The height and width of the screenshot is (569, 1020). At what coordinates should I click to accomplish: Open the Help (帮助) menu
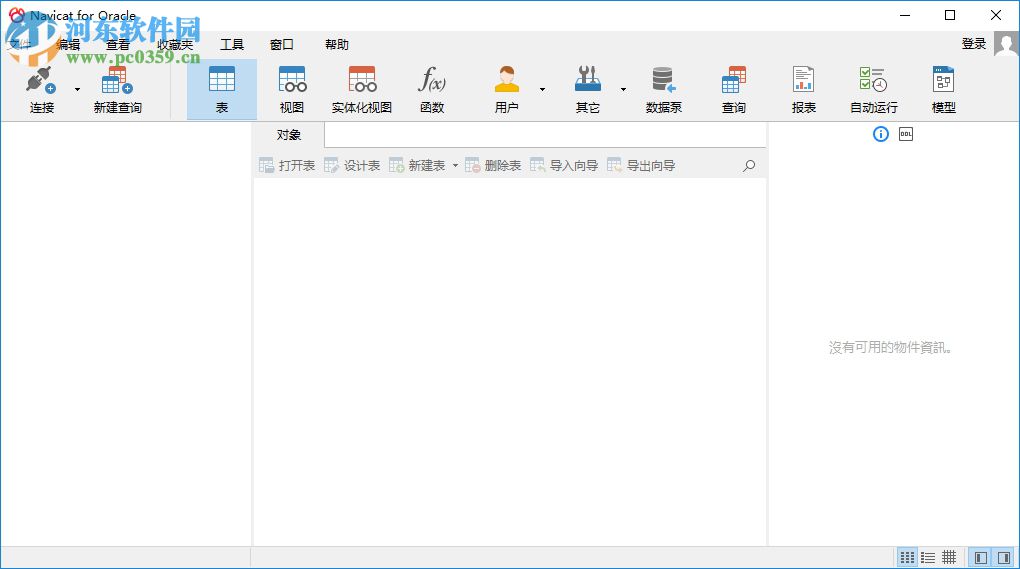(337, 44)
